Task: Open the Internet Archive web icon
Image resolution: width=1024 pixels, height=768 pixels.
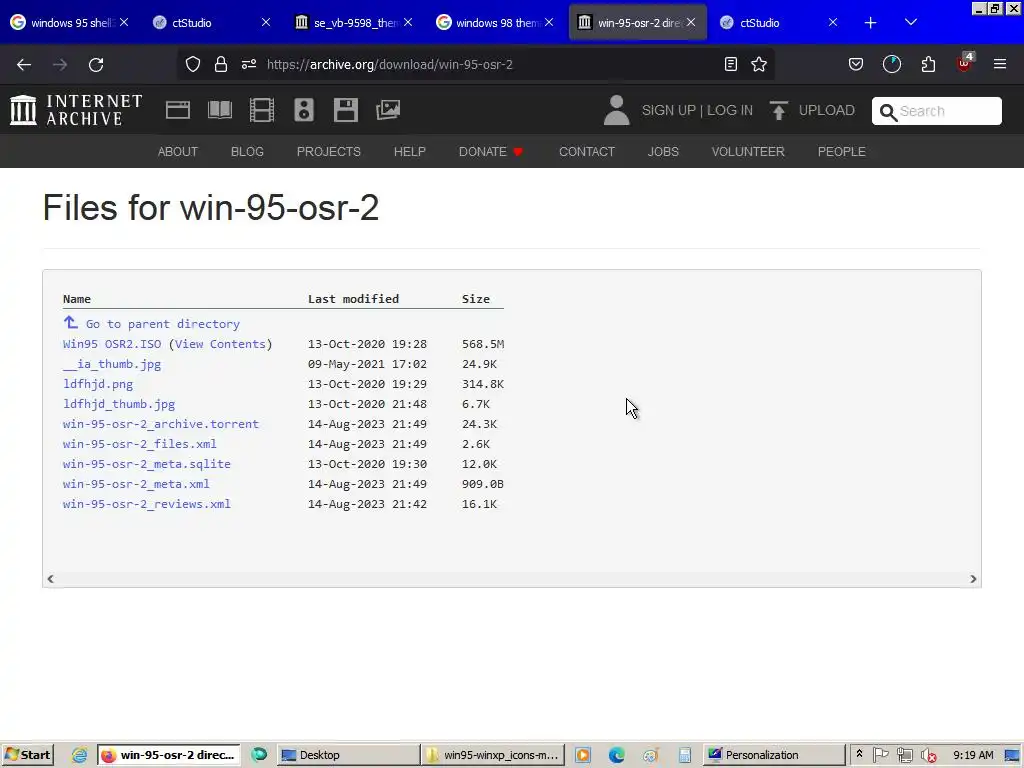Action: (178, 110)
